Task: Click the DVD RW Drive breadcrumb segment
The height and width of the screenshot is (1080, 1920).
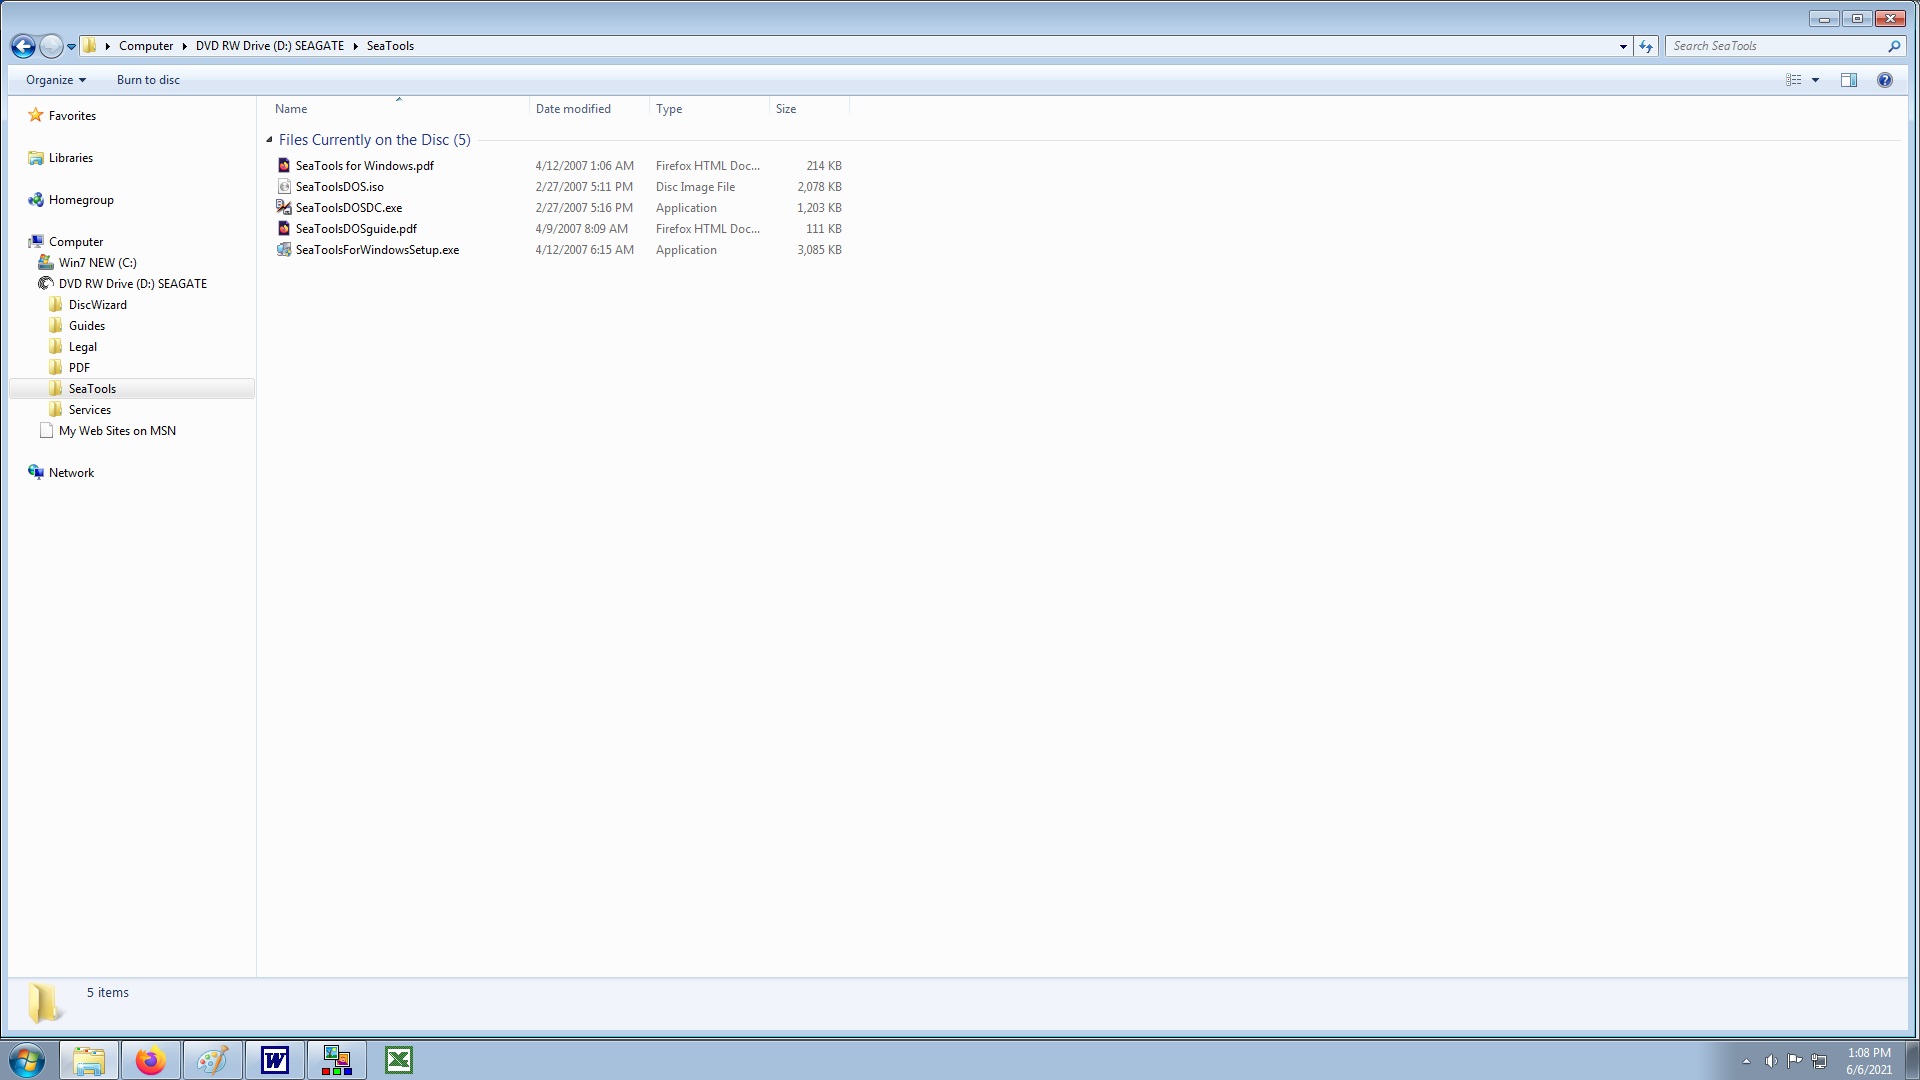Action: (x=269, y=46)
